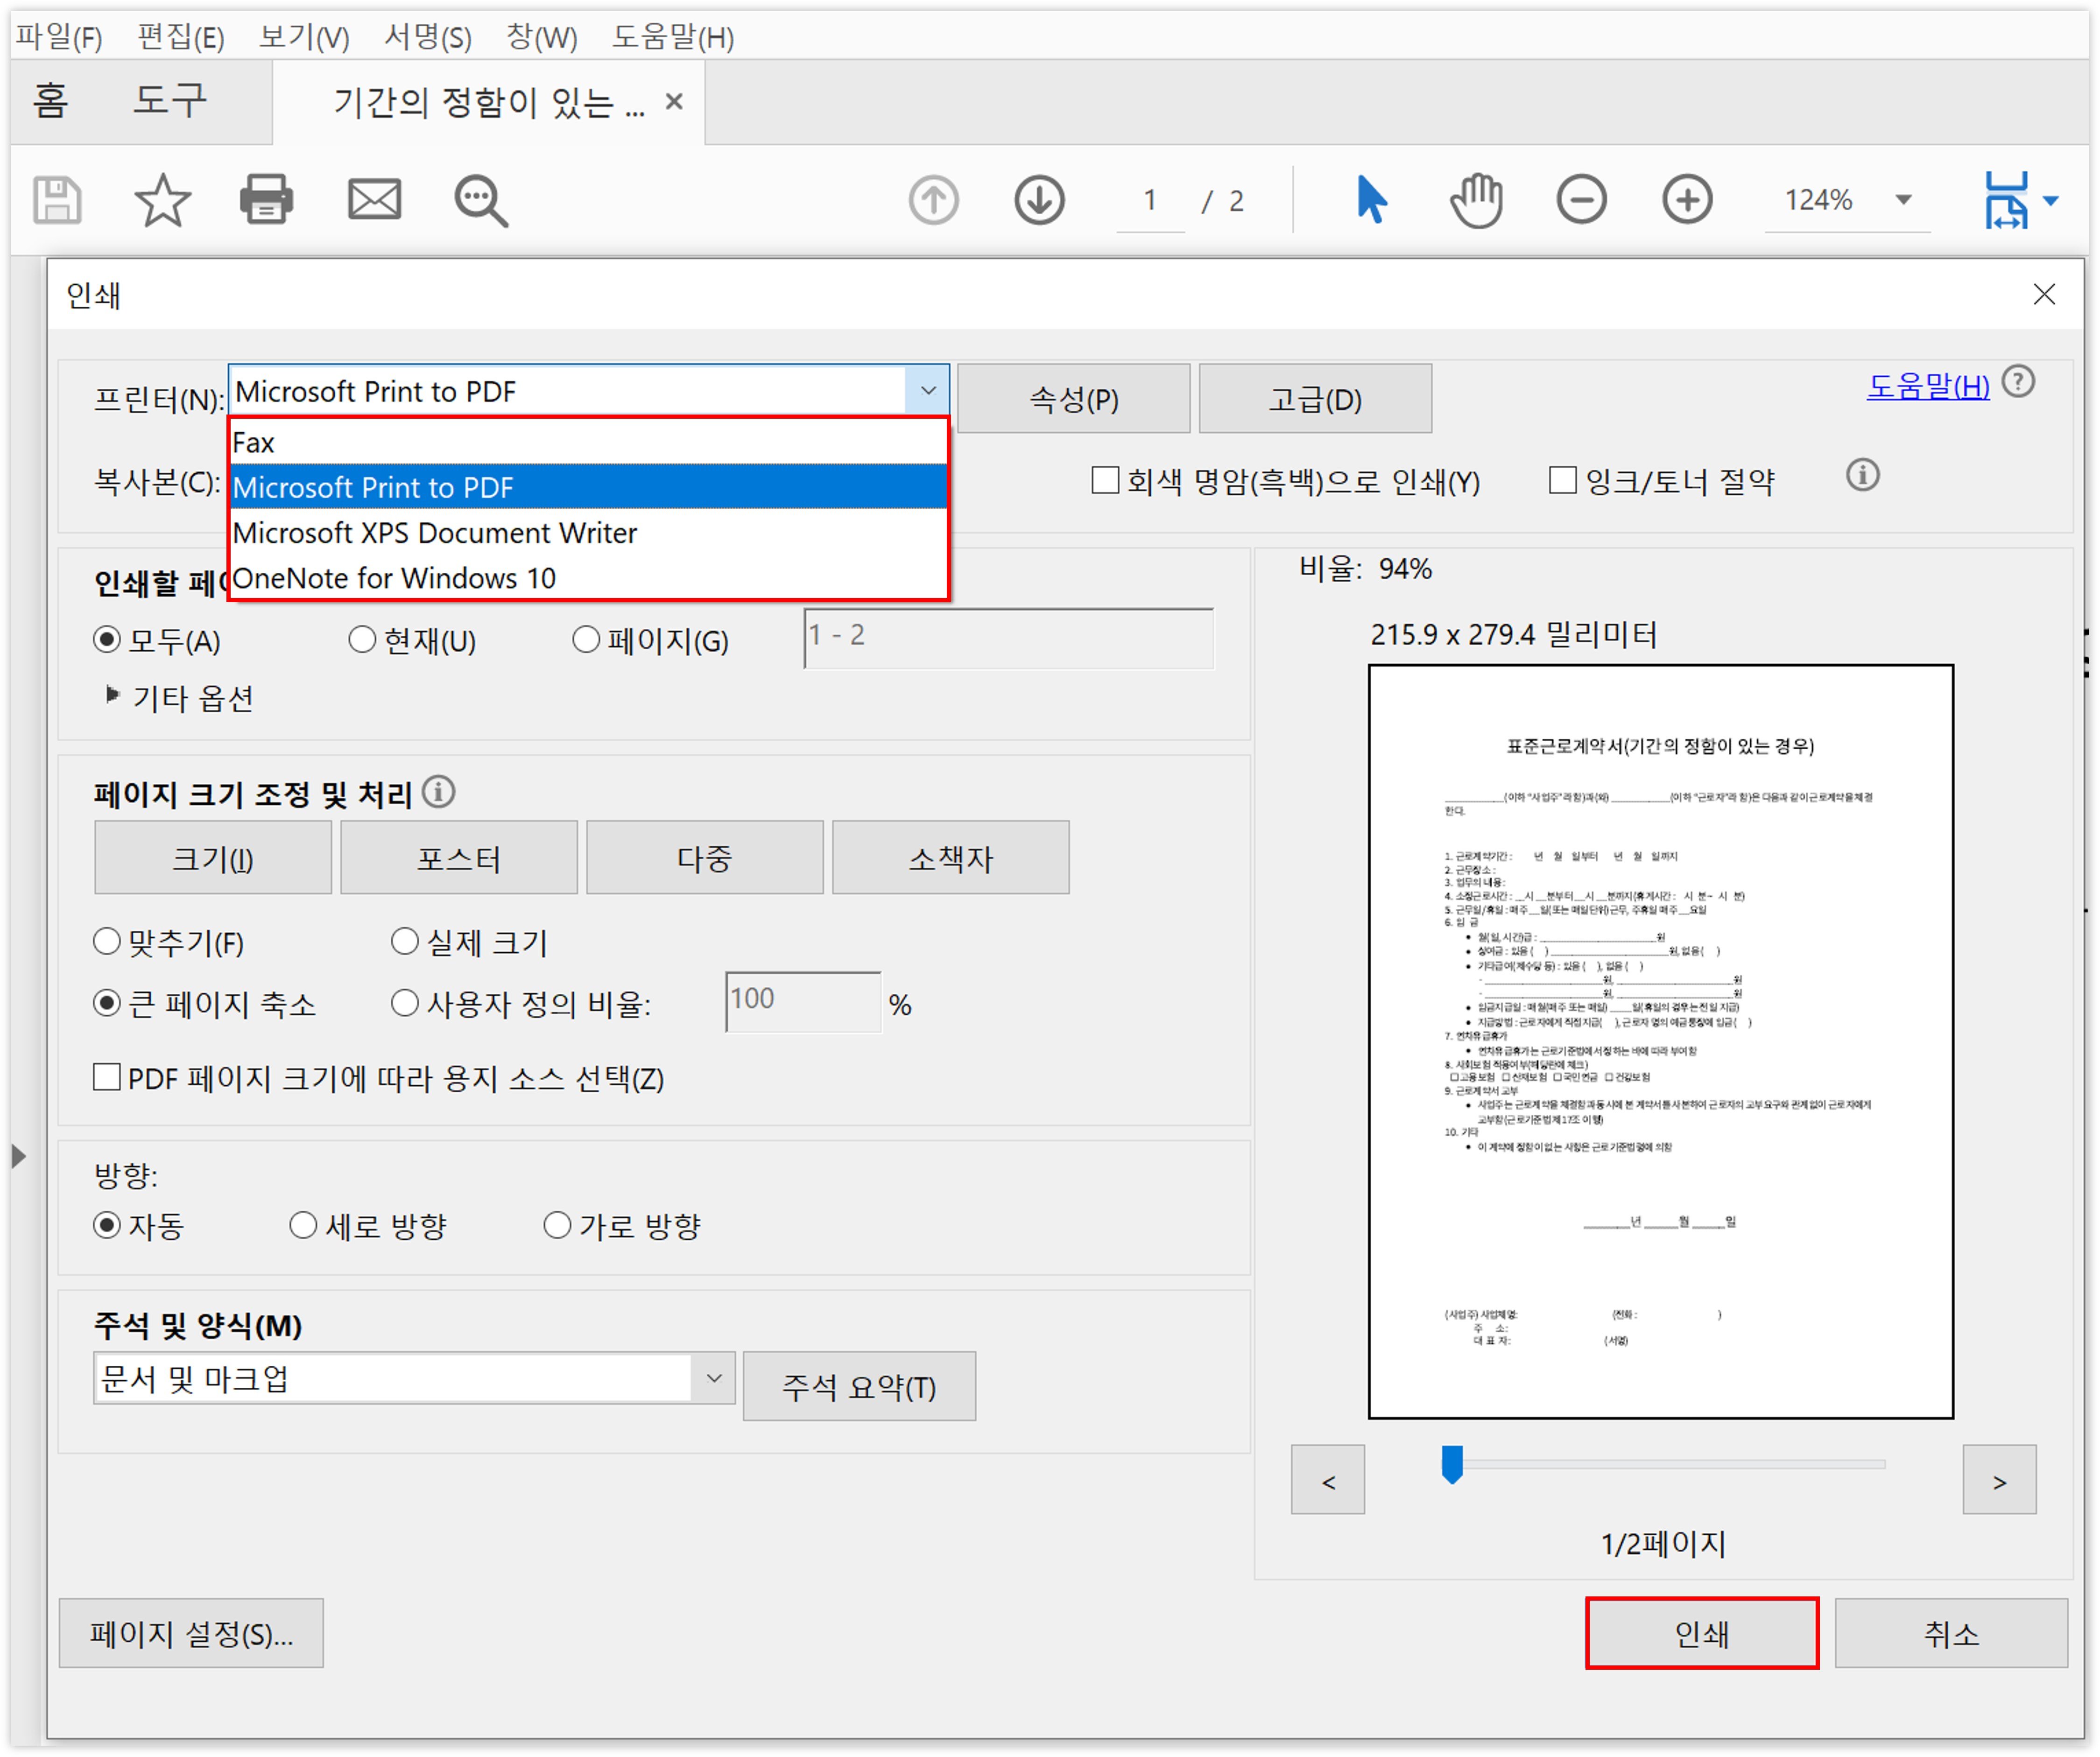This screenshot has width=2100, height=1757.
Task: Select the 가로 방향 radio button
Action: 557,1226
